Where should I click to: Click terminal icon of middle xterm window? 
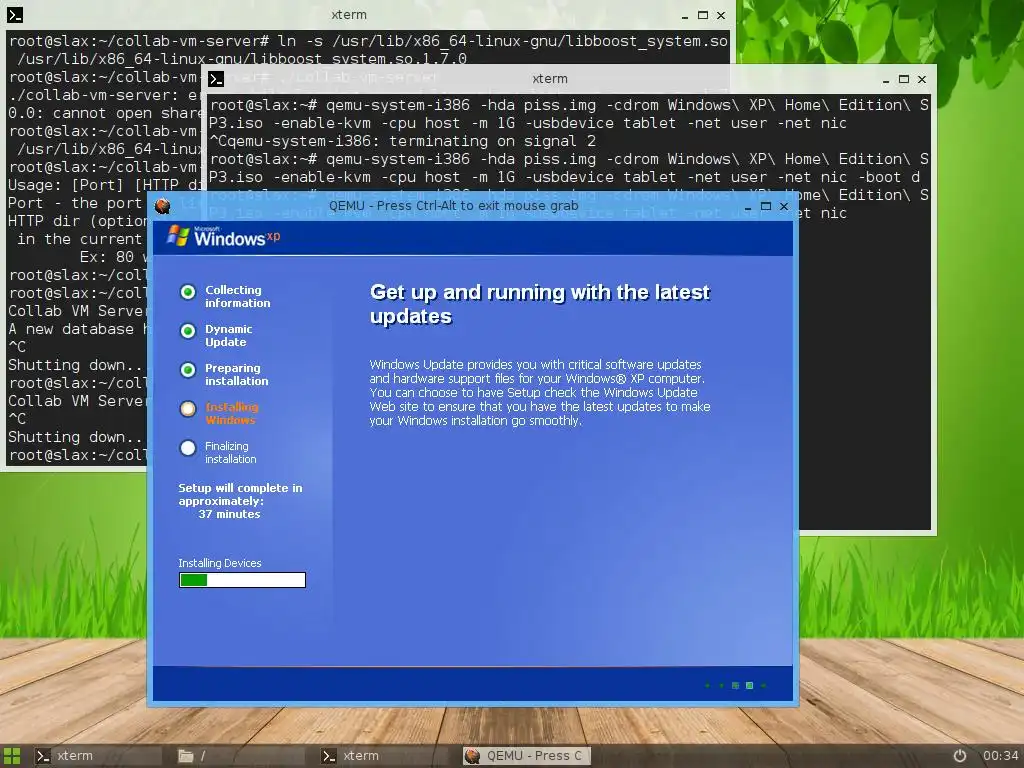[216, 79]
